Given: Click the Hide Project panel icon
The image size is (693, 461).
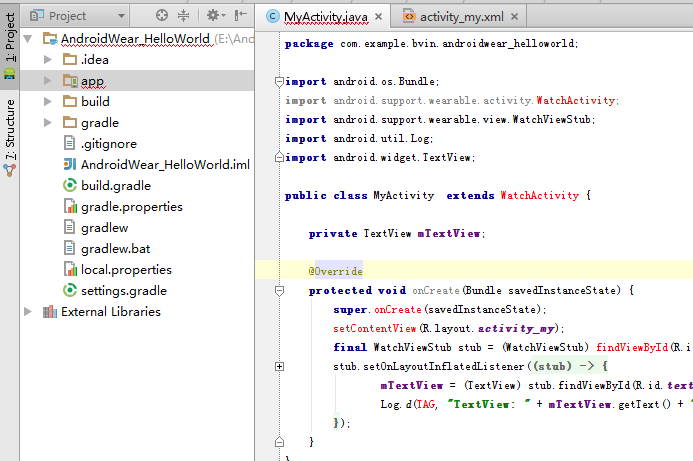Looking at the screenshot, I should pyautogui.click(x=240, y=15).
